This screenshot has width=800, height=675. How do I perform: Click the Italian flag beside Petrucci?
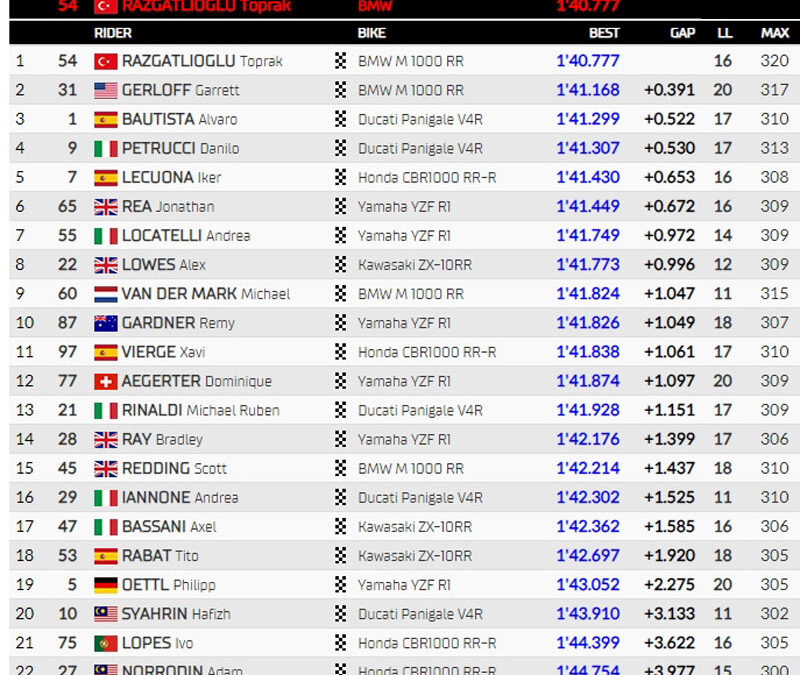coord(106,148)
